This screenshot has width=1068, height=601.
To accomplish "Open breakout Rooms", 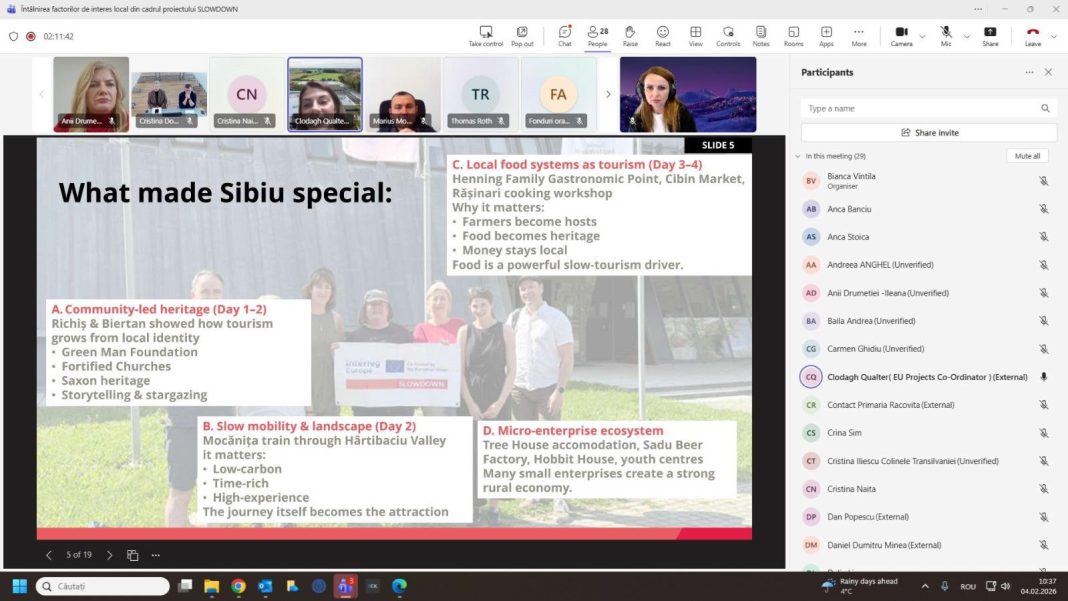I will tap(793, 36).
